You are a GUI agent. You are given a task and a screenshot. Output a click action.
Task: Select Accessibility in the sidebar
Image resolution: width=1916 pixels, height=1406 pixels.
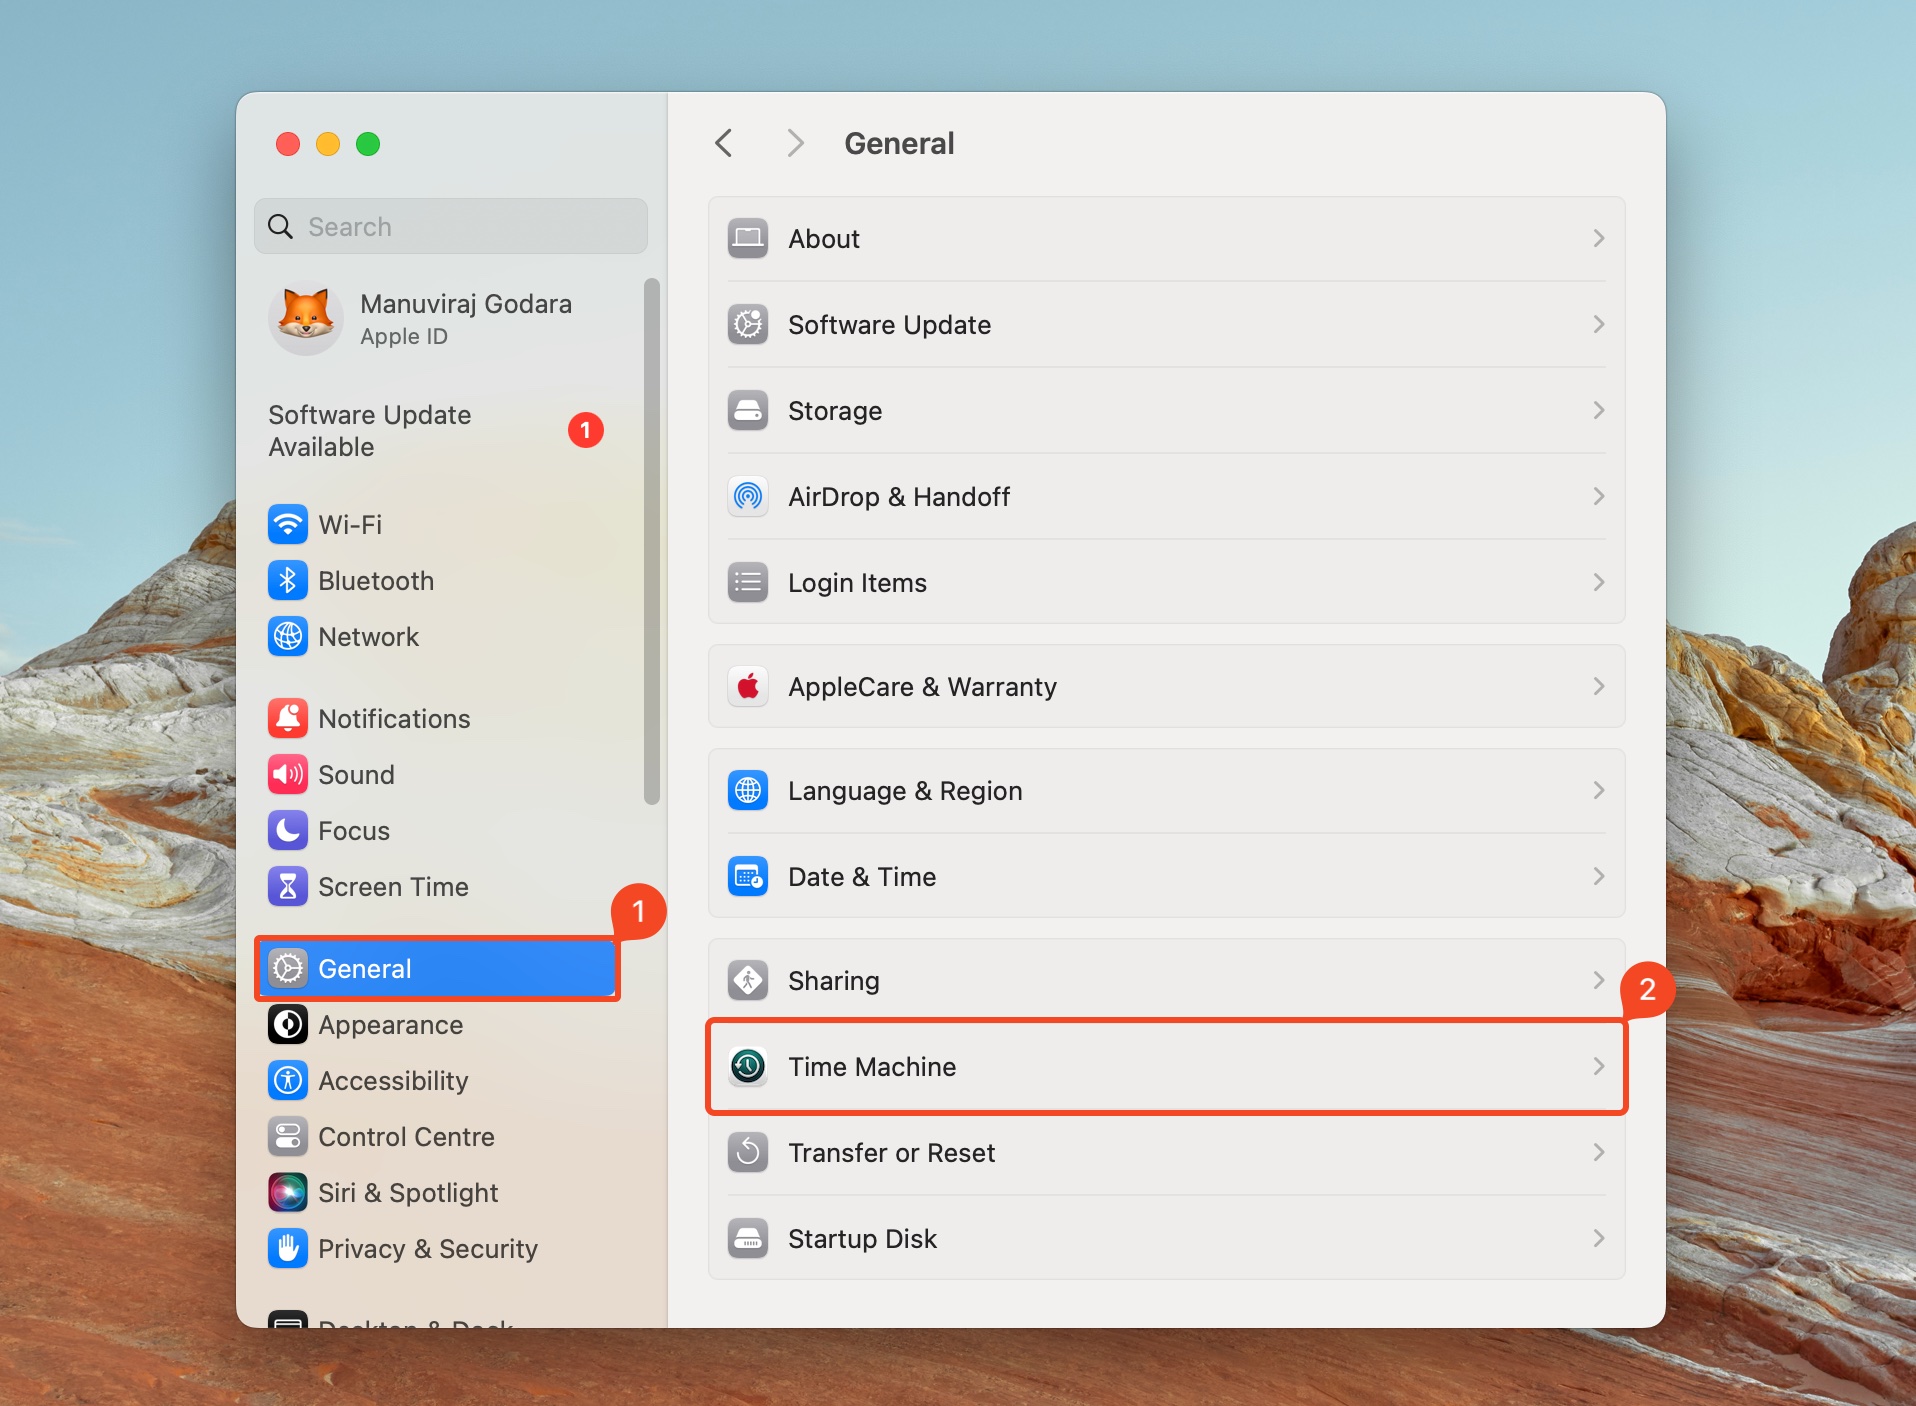(x=436, y=1080)
